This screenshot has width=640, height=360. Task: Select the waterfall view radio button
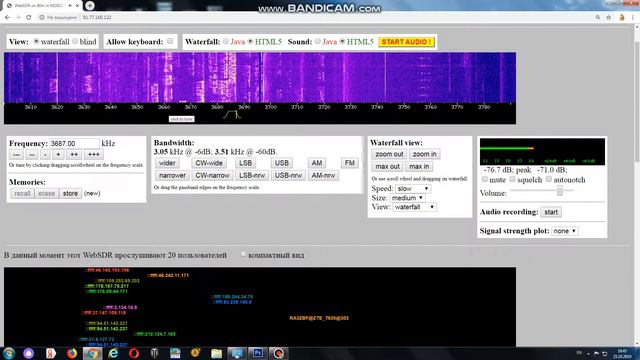coord(36,42)
